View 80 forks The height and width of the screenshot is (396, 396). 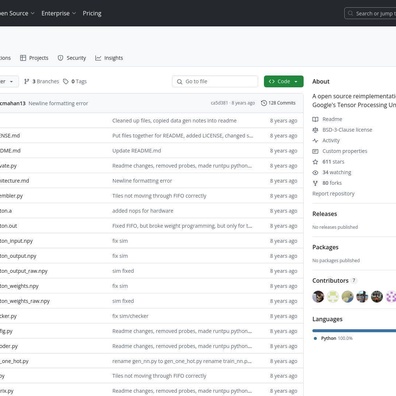click(x=332, y=183)
